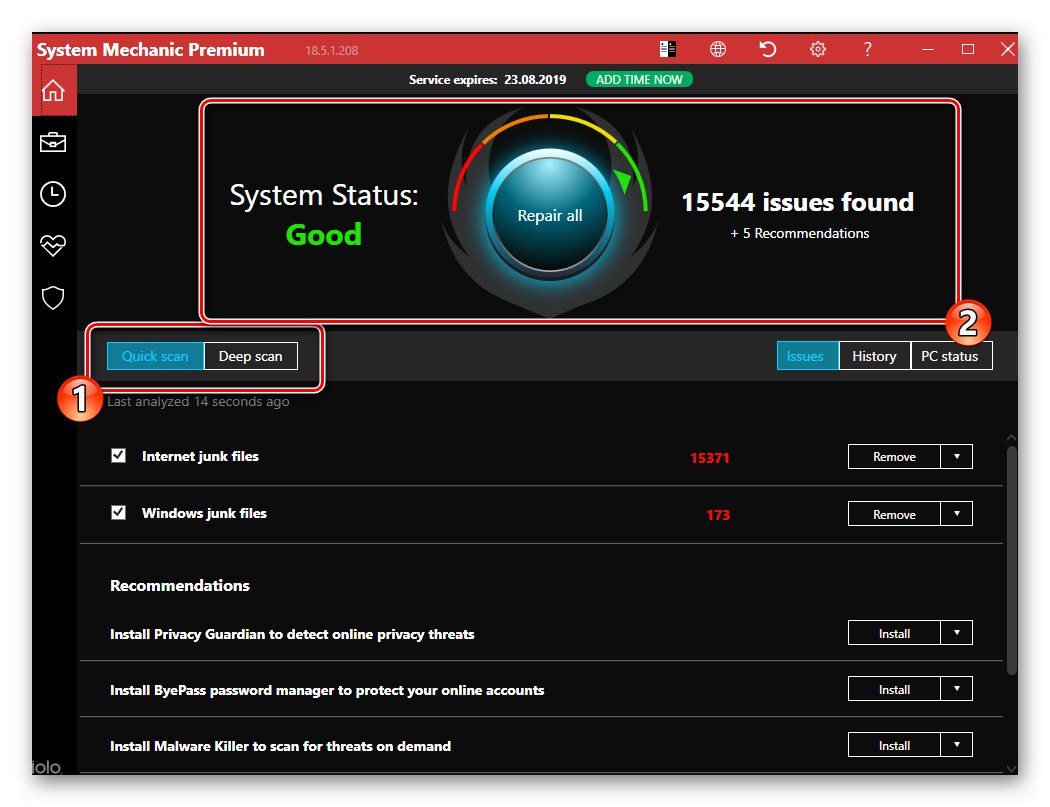Uncheck Windows junk files checkbox
Viewport: 1050px width, 807px height.
pos(119,512)
